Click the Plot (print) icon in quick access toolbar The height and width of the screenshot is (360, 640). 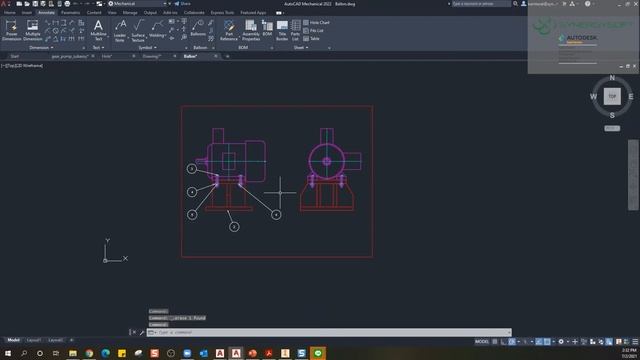point(67,4)
